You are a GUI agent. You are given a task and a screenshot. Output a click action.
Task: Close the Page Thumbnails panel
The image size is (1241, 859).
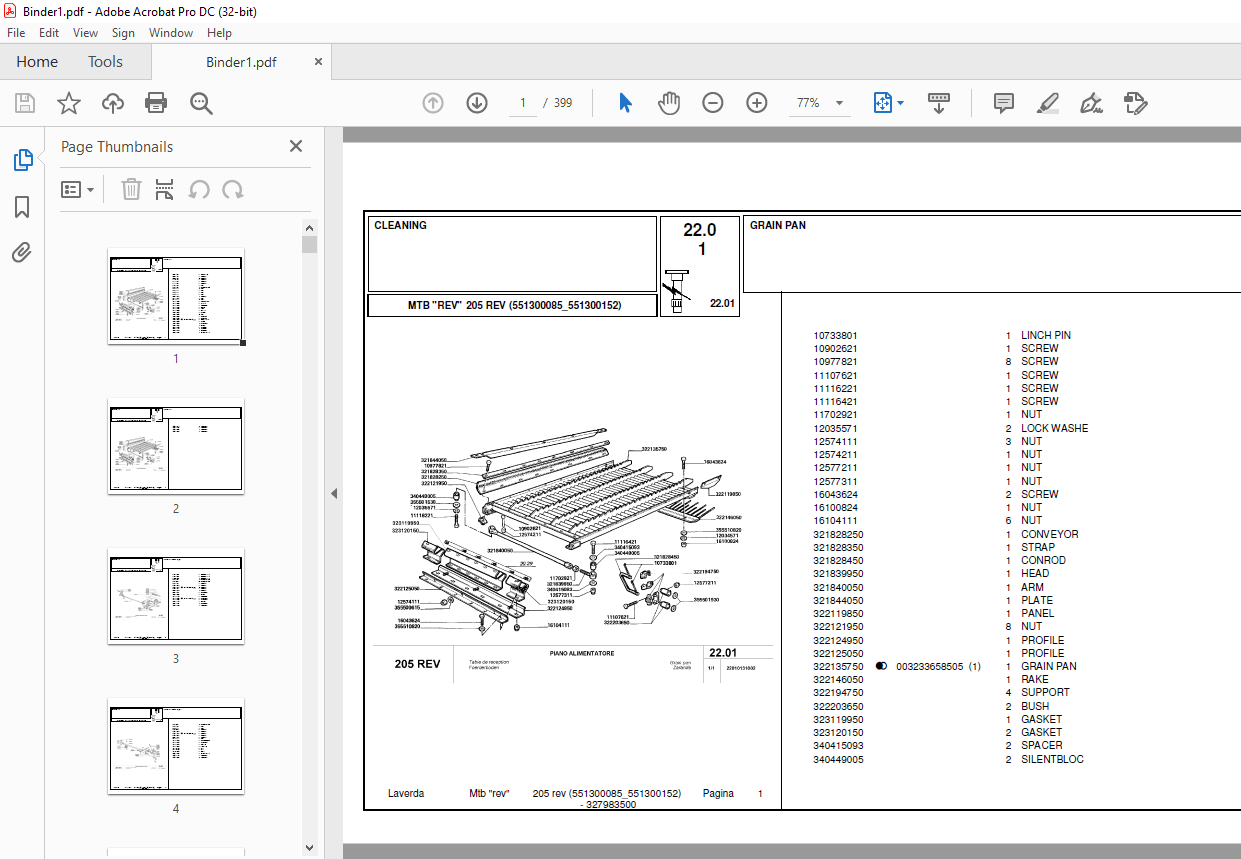(296, 146)
